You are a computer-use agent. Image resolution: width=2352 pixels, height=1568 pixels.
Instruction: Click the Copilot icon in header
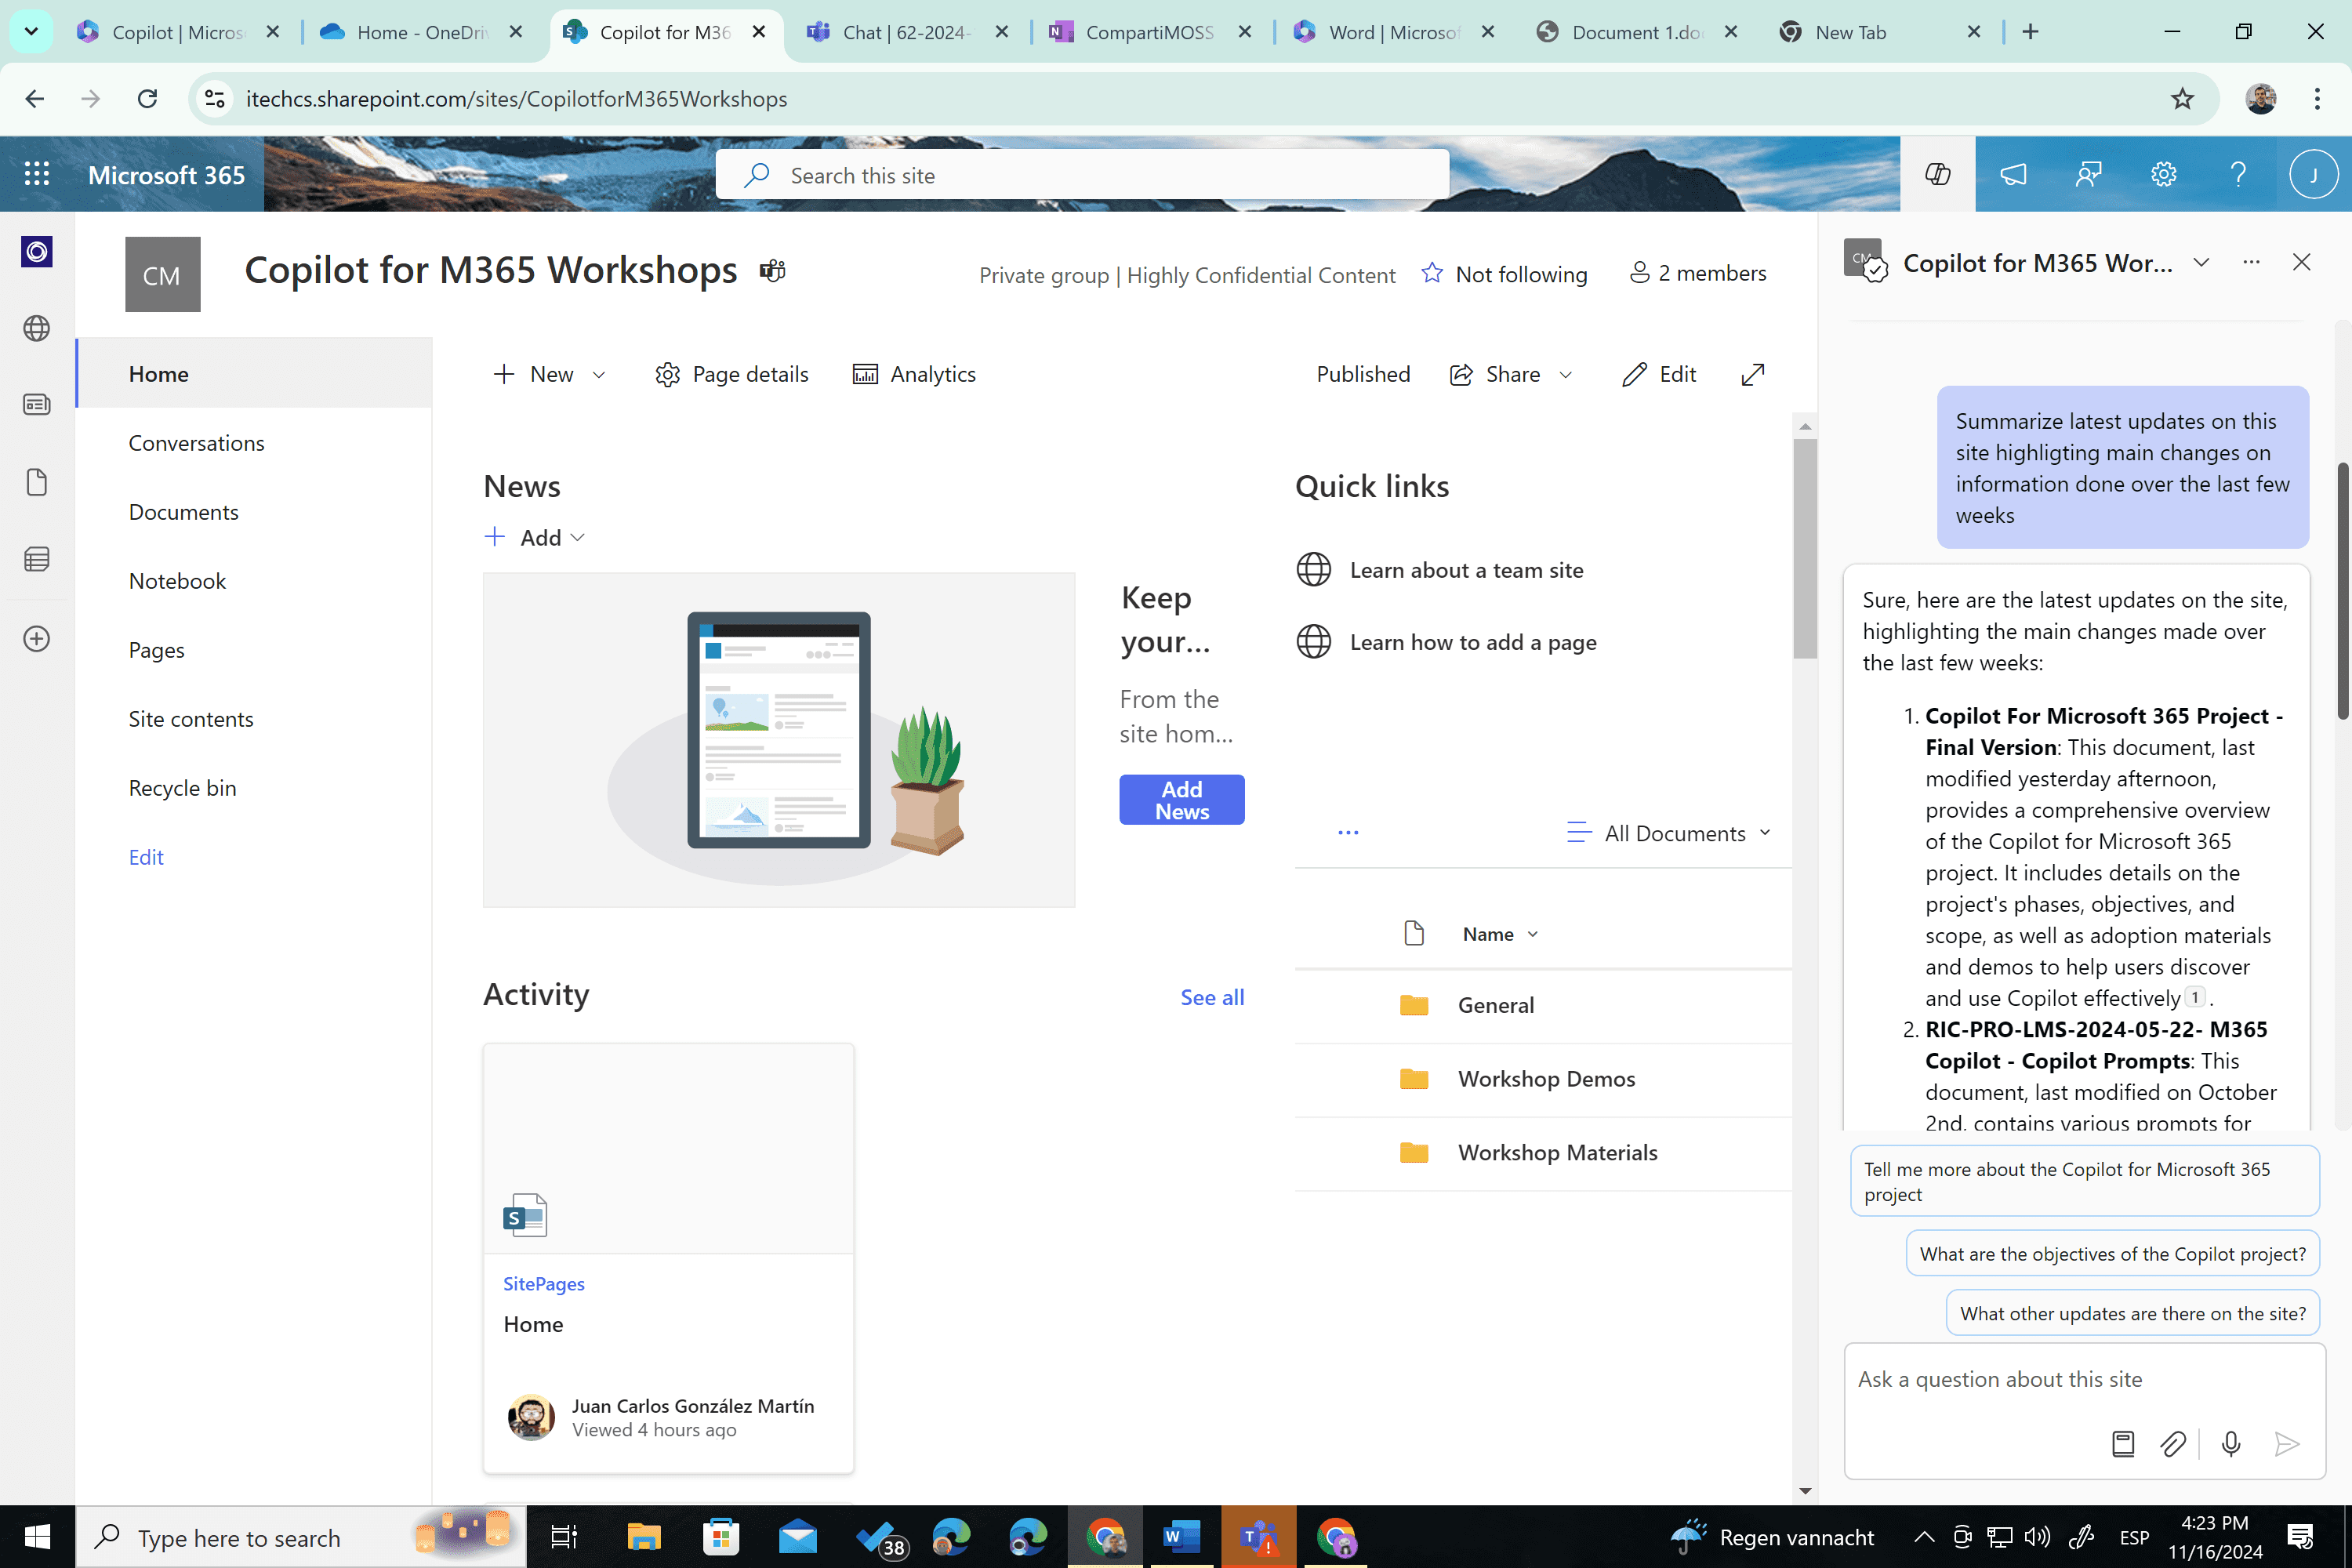coord(1937,174)
